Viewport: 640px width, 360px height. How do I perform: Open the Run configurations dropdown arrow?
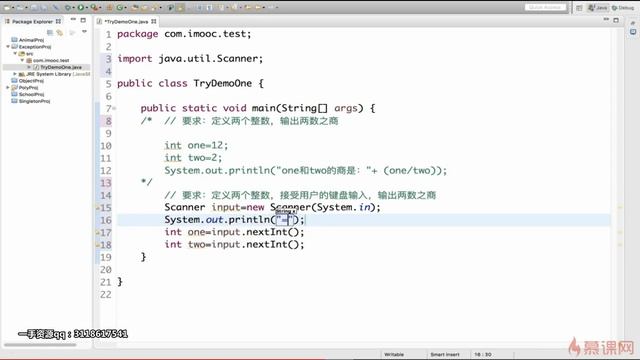[x=87, y=7]
